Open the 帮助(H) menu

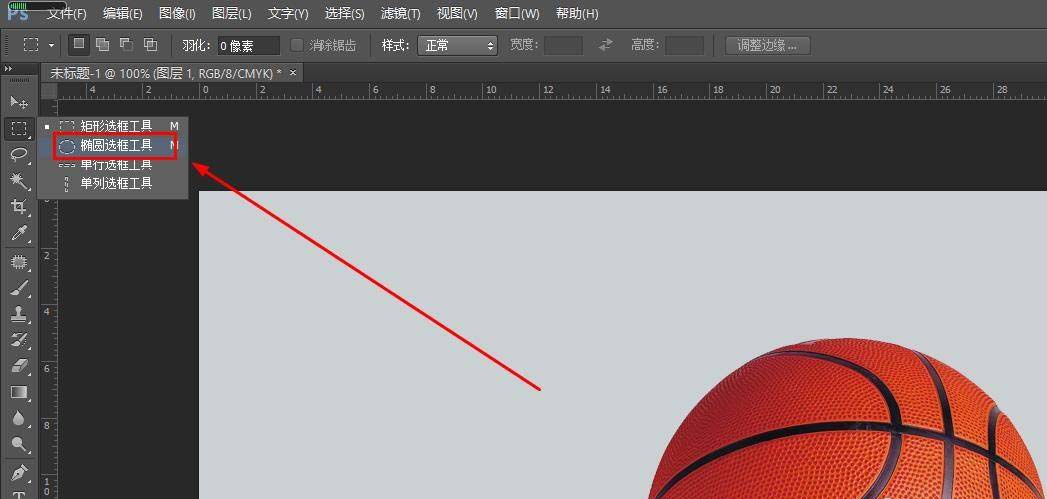(577, 13)
